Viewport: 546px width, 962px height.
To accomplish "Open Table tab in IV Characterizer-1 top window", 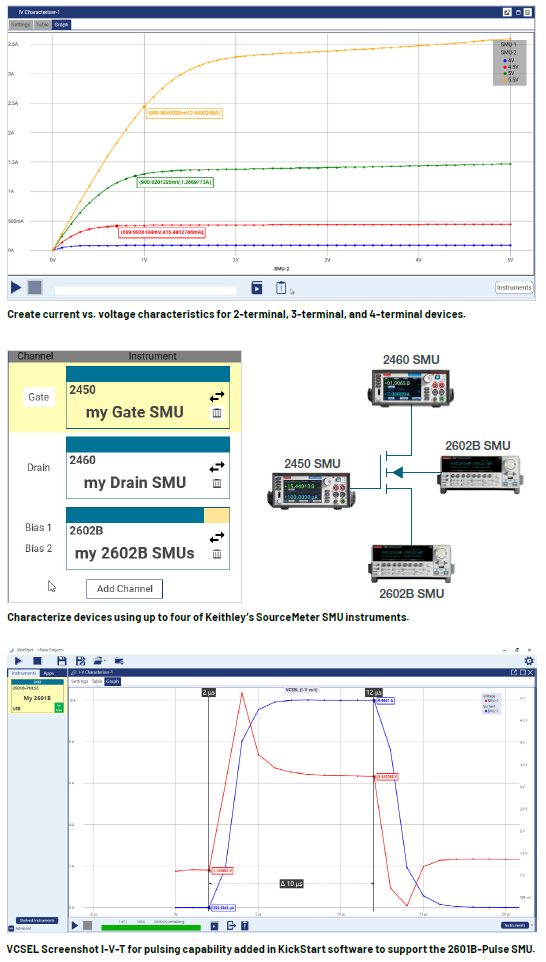I will [42, 25].
